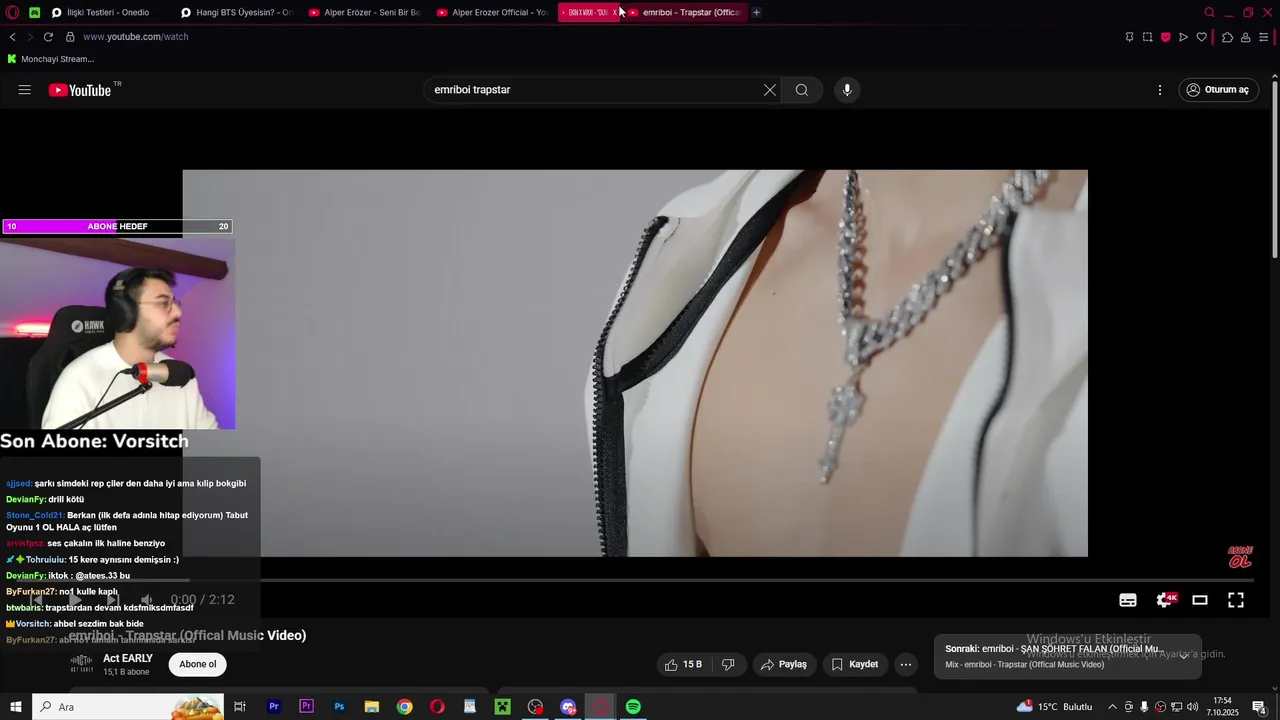This screenshot has height=720, width=1280.
Task: Open volume control in system tray
Action: (x=1192, y=707)
